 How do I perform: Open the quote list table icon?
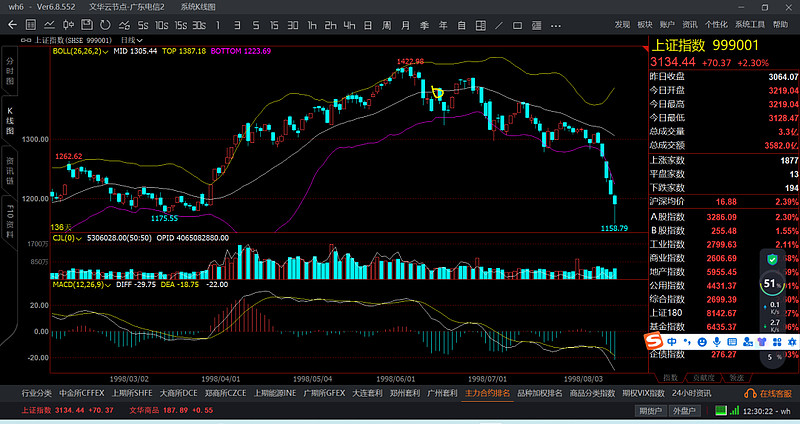click(31, 24)
